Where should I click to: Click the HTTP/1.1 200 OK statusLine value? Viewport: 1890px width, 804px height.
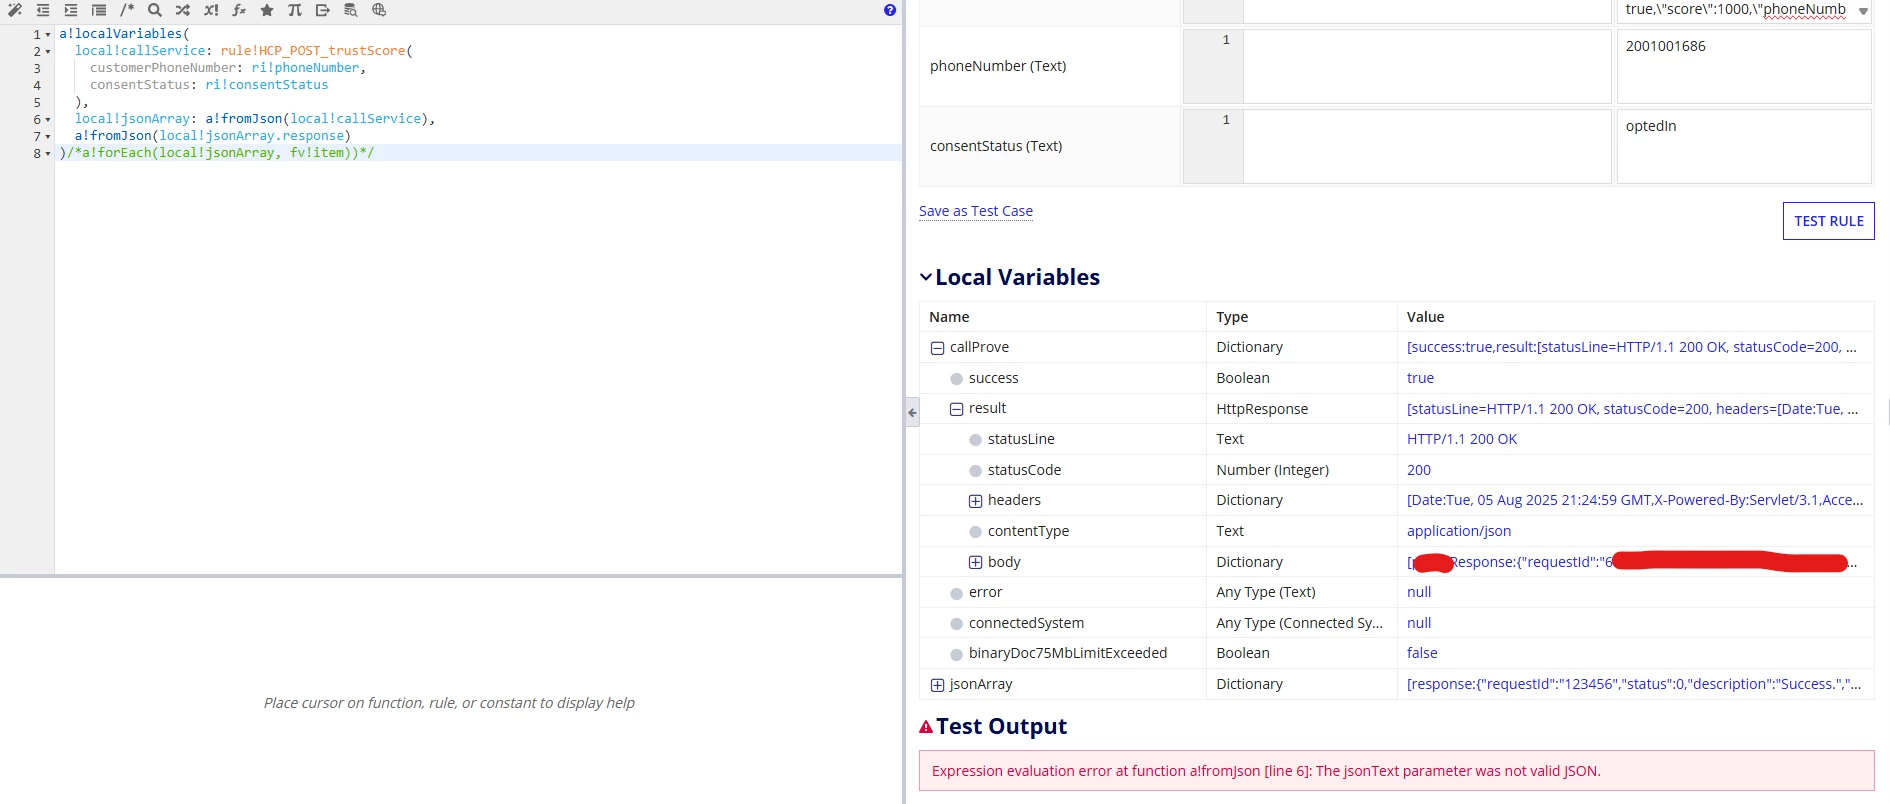point(1461,439)
